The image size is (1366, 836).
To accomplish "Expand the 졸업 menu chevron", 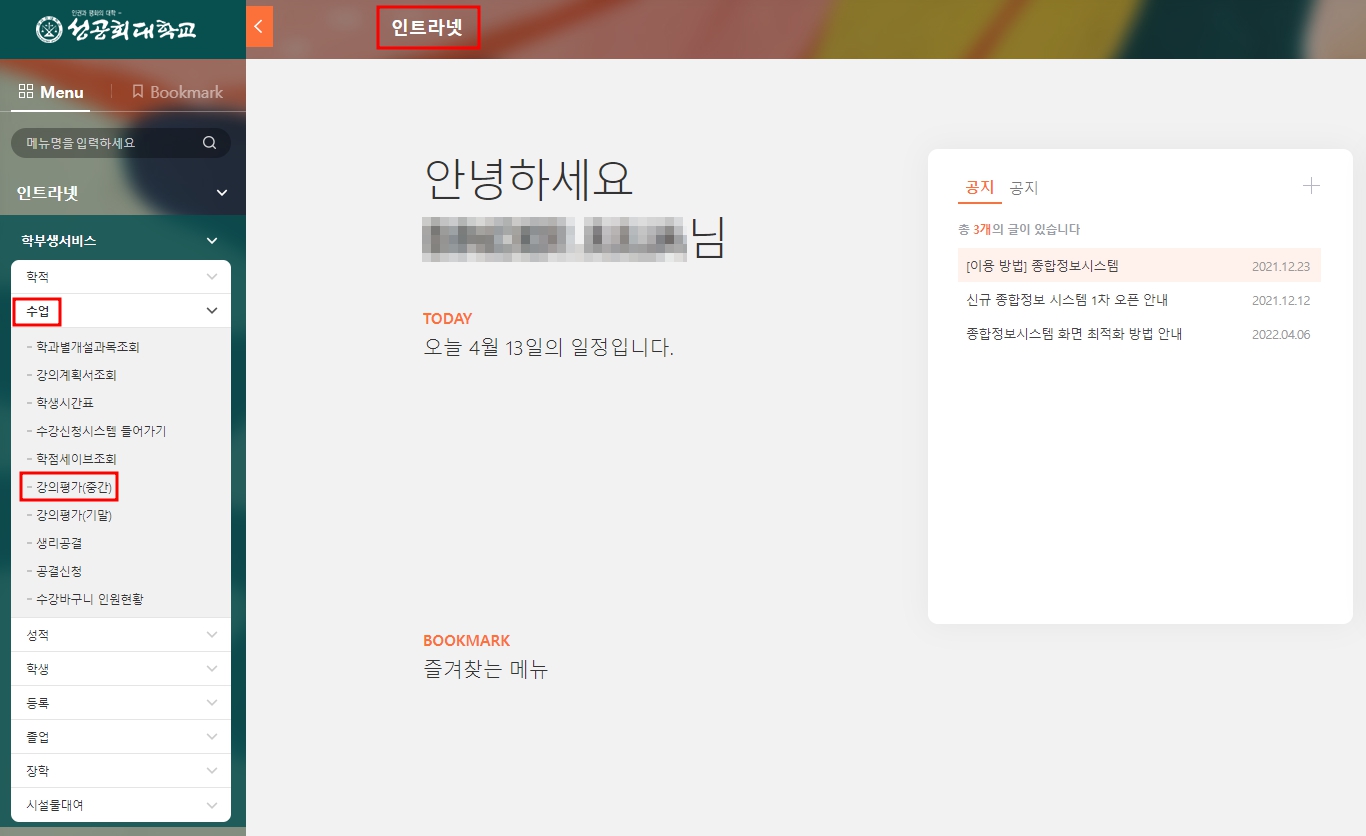I will [211, 737].
